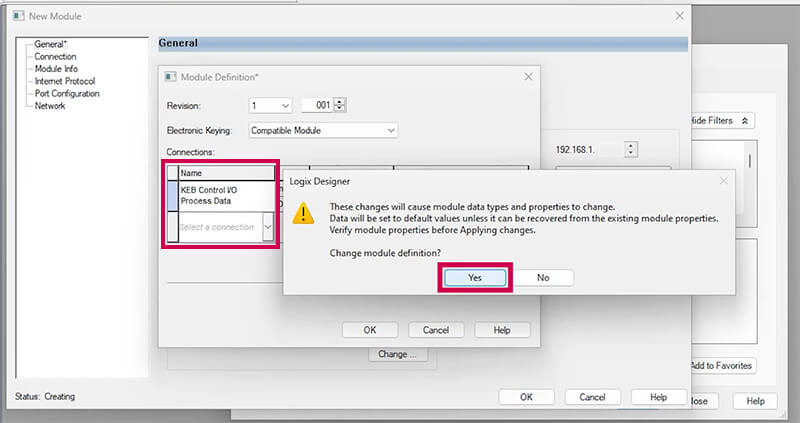Click OK in Module Definition dialog
Viewport: 800px width, 423px height.
370,330
